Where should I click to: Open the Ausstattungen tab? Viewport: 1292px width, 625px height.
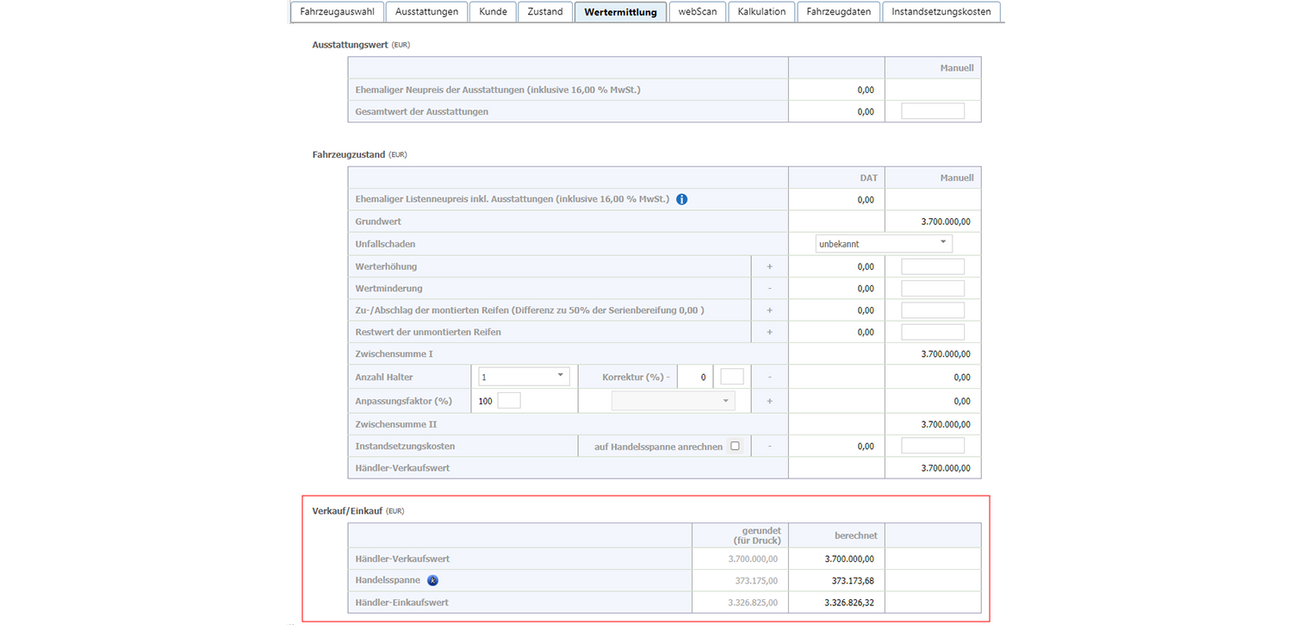coord(427,12)
